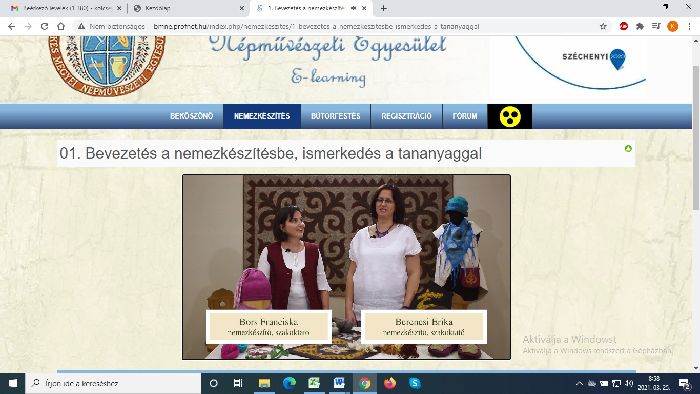Open the Chrome profile avatar icon
The height and width of the screenshot is (394, 700).
(672, 26)
